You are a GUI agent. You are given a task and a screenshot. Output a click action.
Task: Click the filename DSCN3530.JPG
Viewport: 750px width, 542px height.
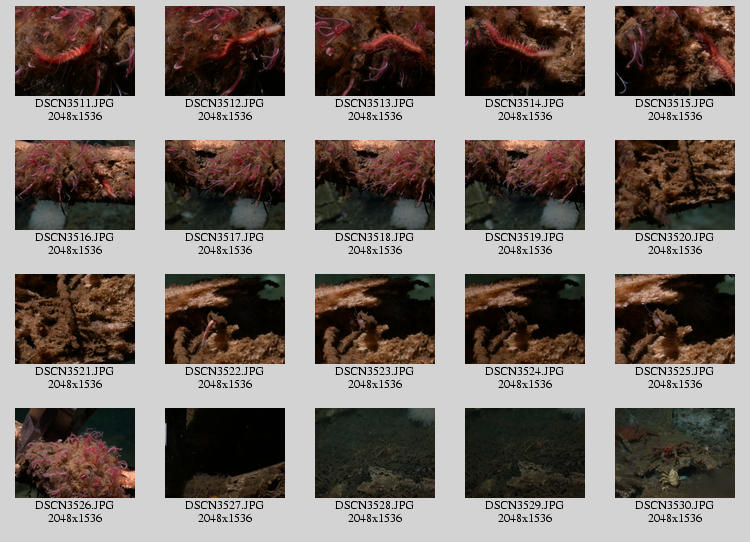pos(675,505)
